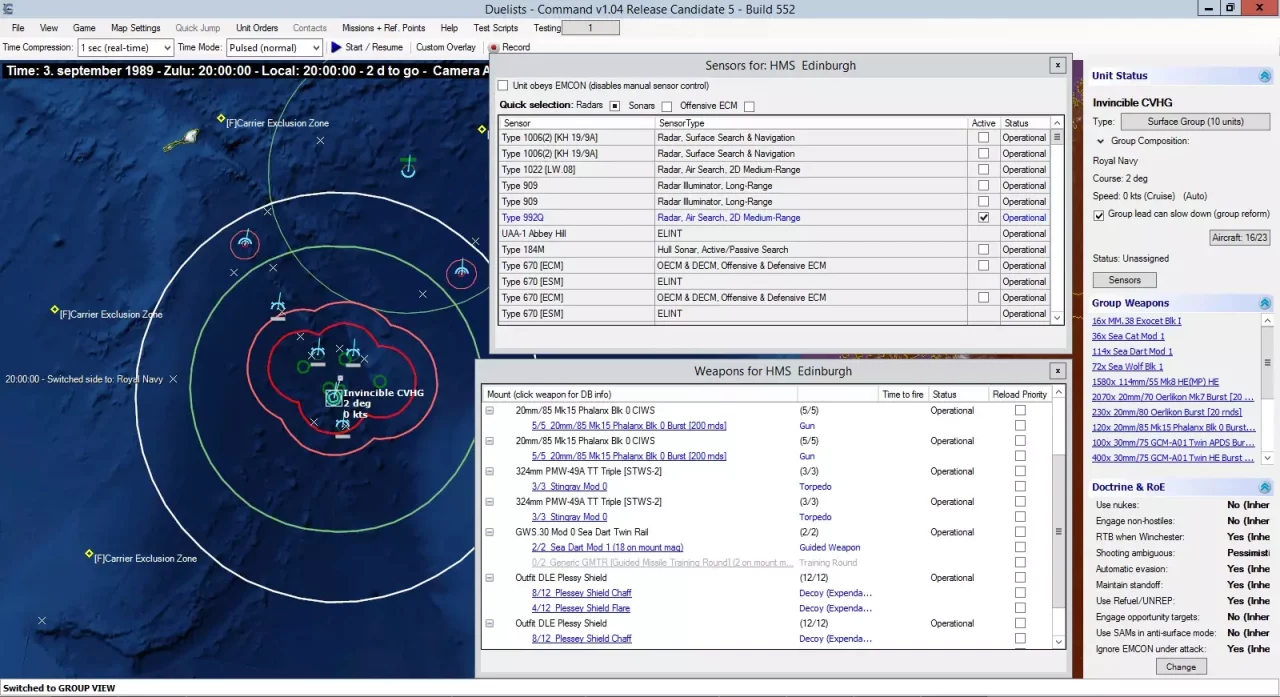Enable the 'Unit obeys EMCON' checkbox
The height and width of the screenshot is (697, 1280).
(x=503, y=85)
